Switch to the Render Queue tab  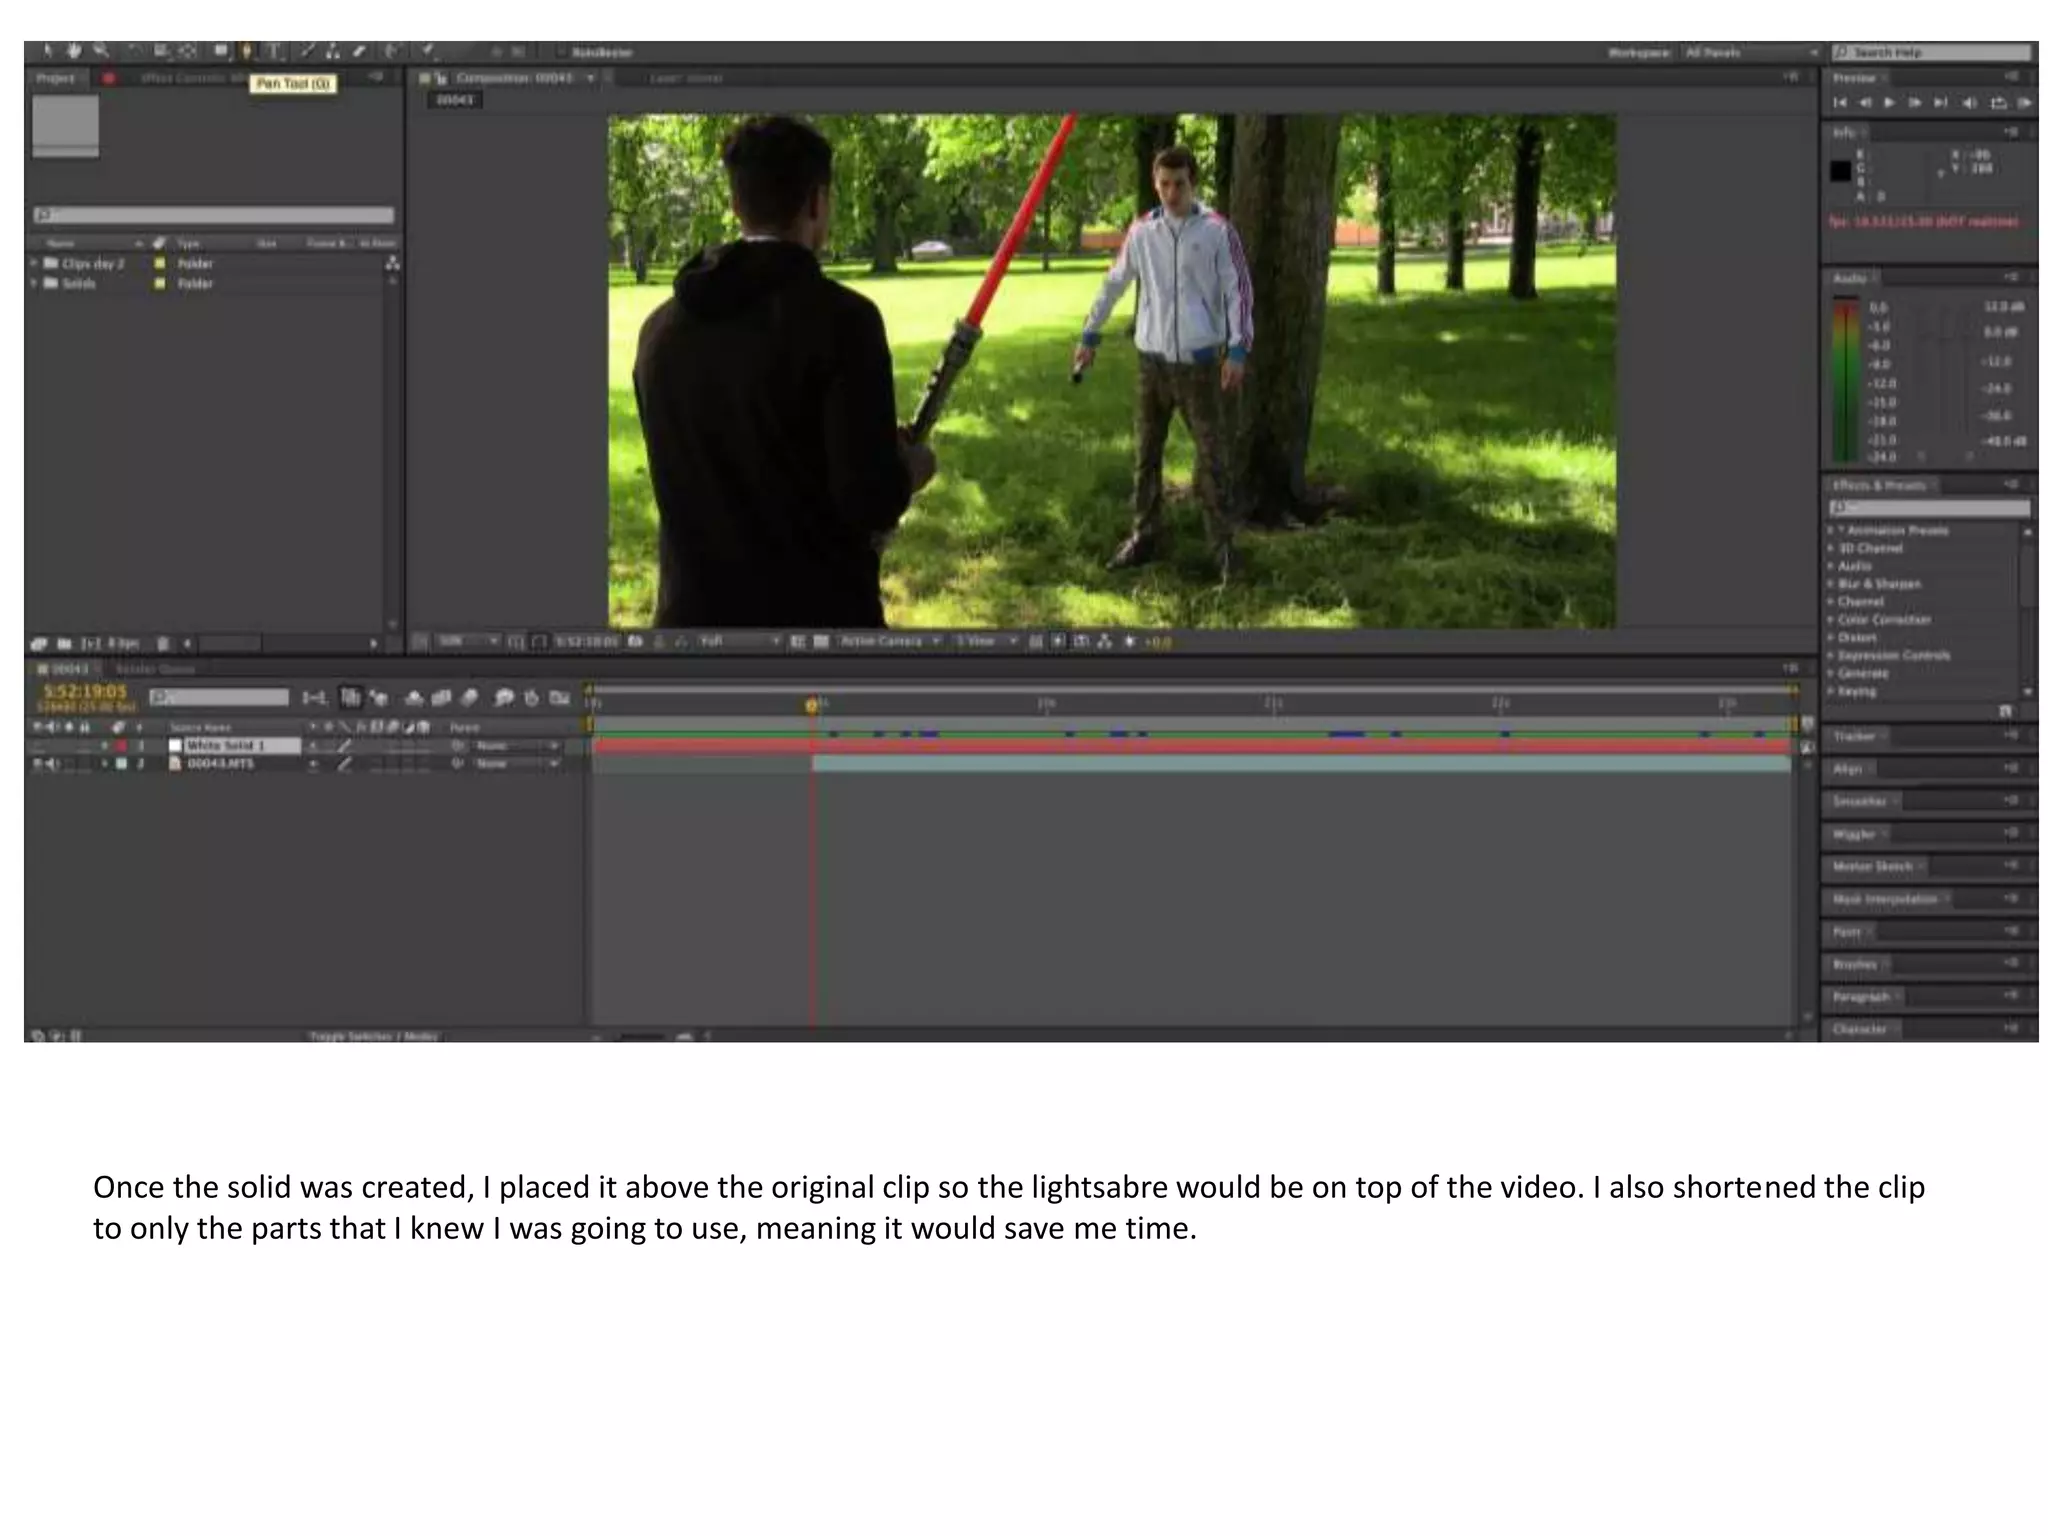pos(155,668)
